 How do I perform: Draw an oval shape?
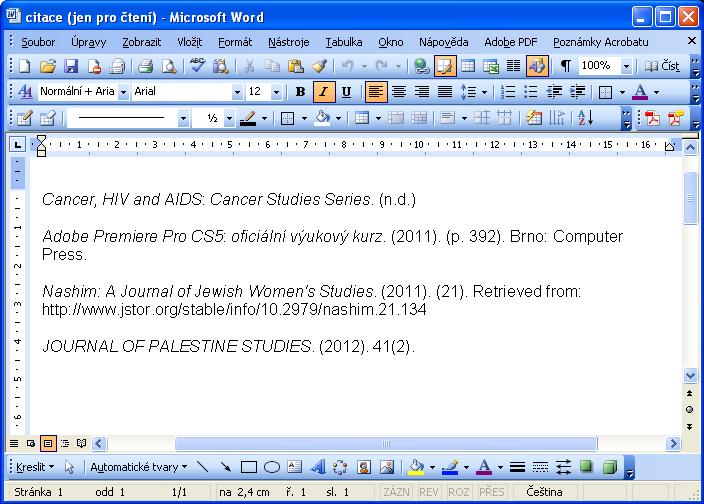272,467
